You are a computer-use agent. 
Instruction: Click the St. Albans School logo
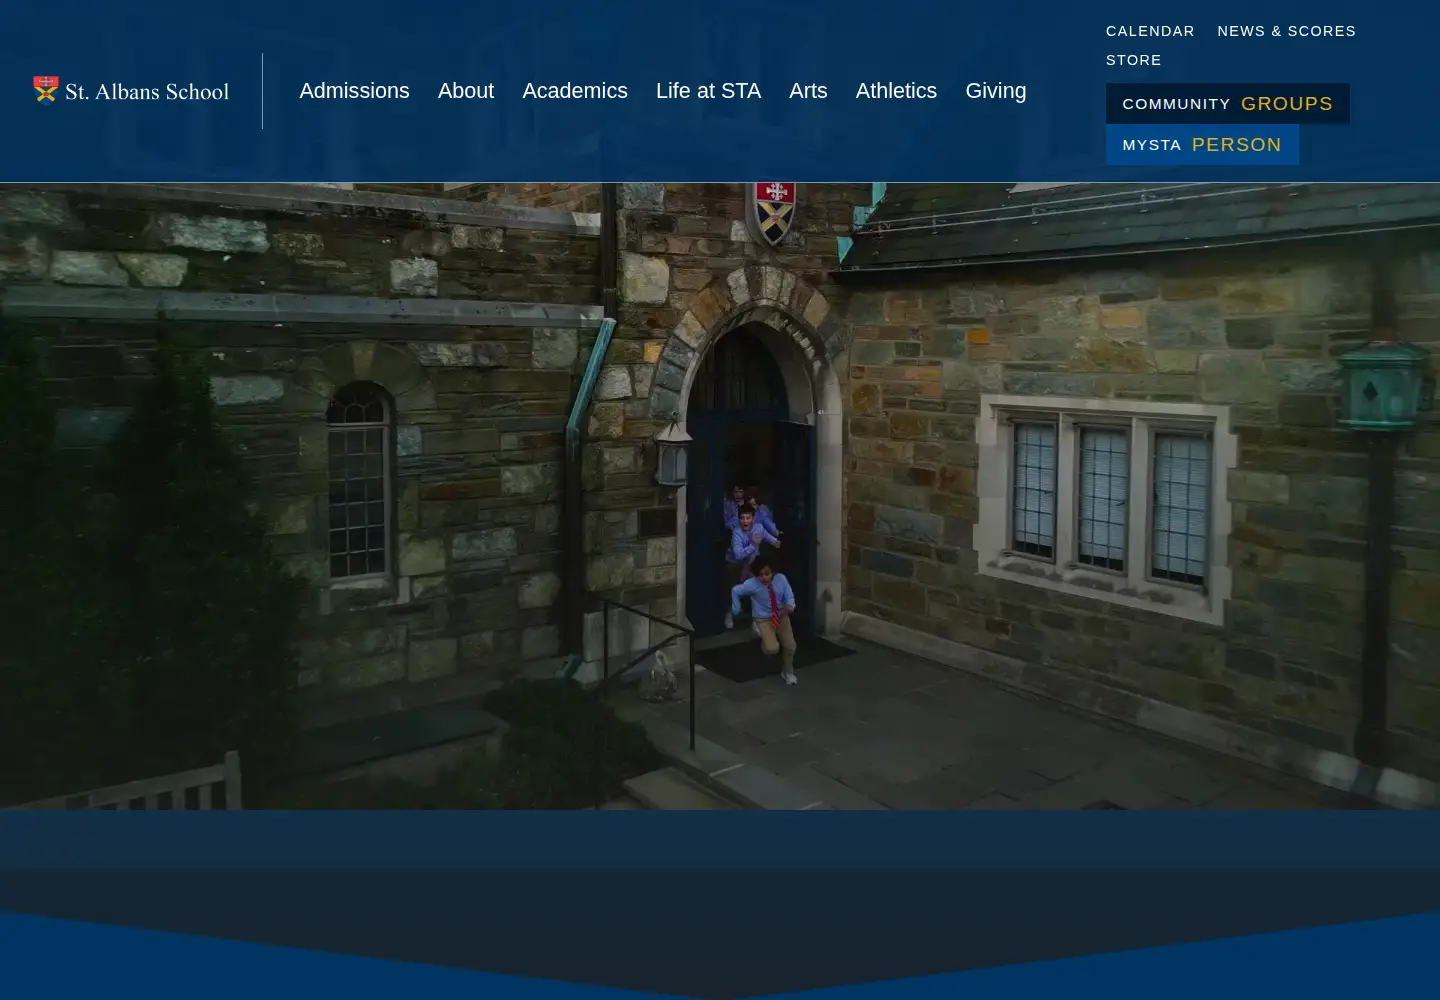tap(131, 91)
